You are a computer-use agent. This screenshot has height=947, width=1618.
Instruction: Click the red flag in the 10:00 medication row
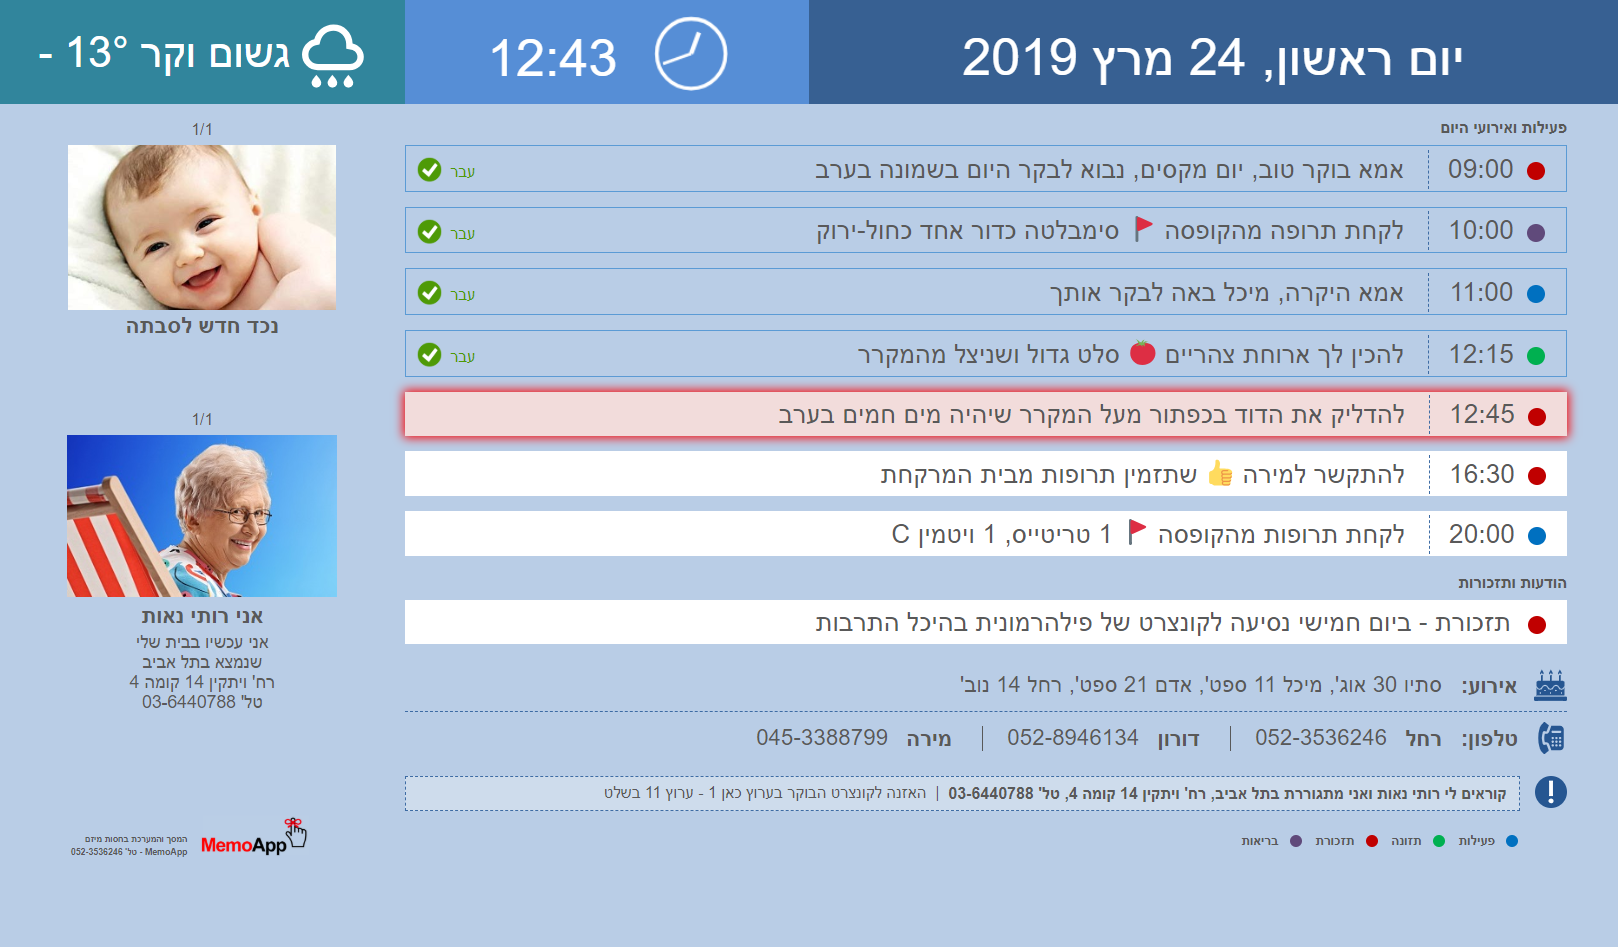click(1143, 229)
